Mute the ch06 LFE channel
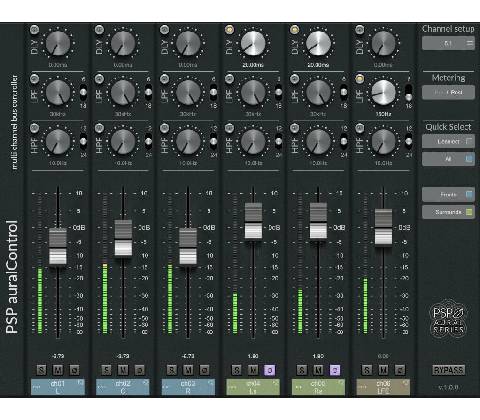The image size is (480, 420). click(x=383, y=370)
